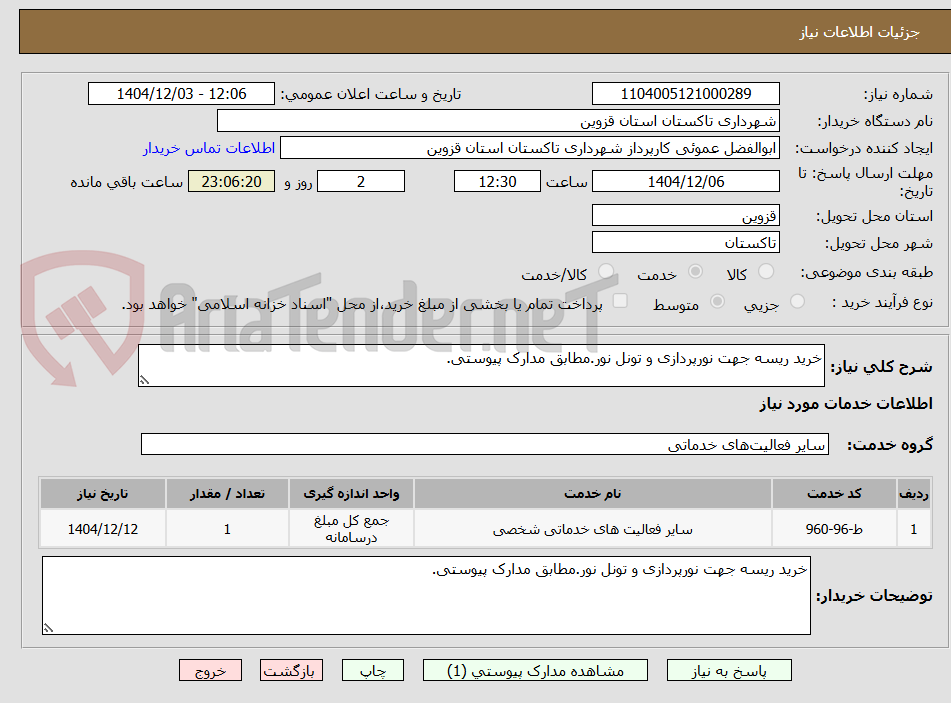The width and height of the screenshot is (951, 703).
Task: Click the چاپ print button
Action: pyautogui.click(x=373, y=670)
